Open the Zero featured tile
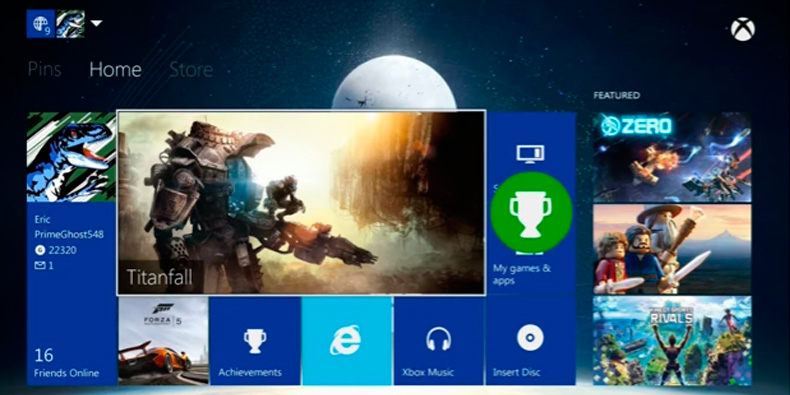 pos(672,157)
